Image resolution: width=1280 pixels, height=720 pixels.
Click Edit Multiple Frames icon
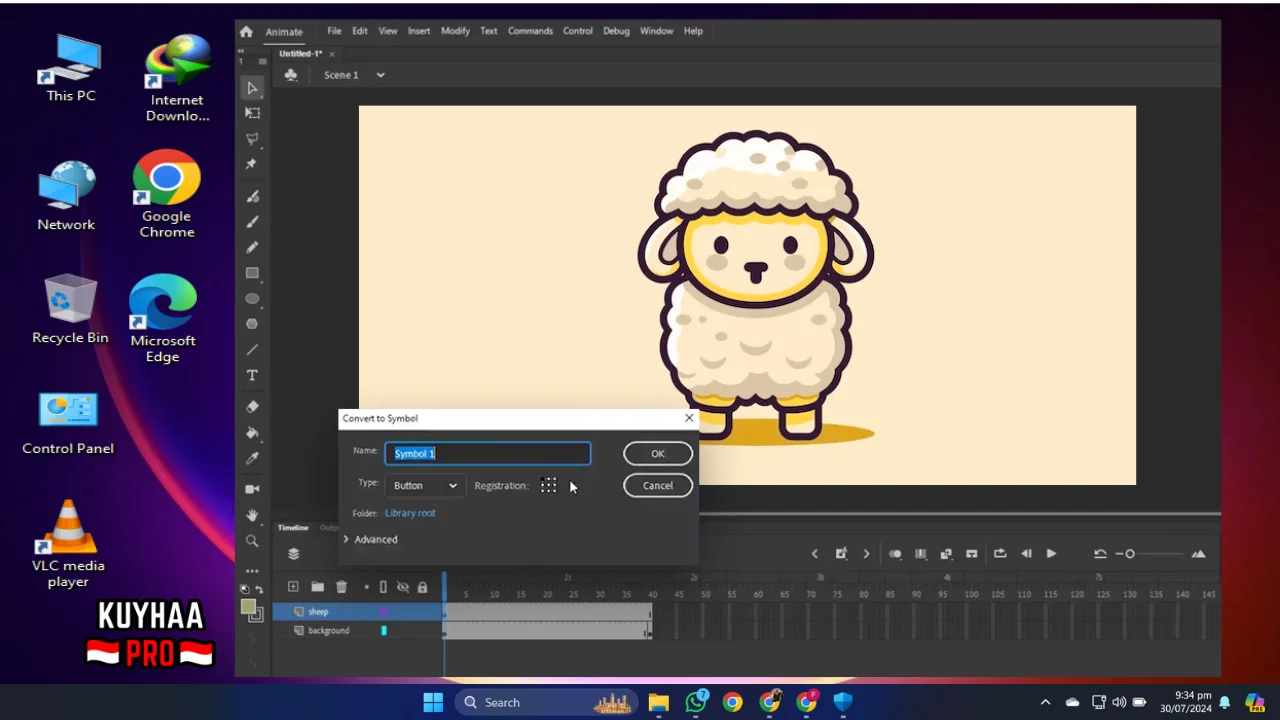[921, 553]
